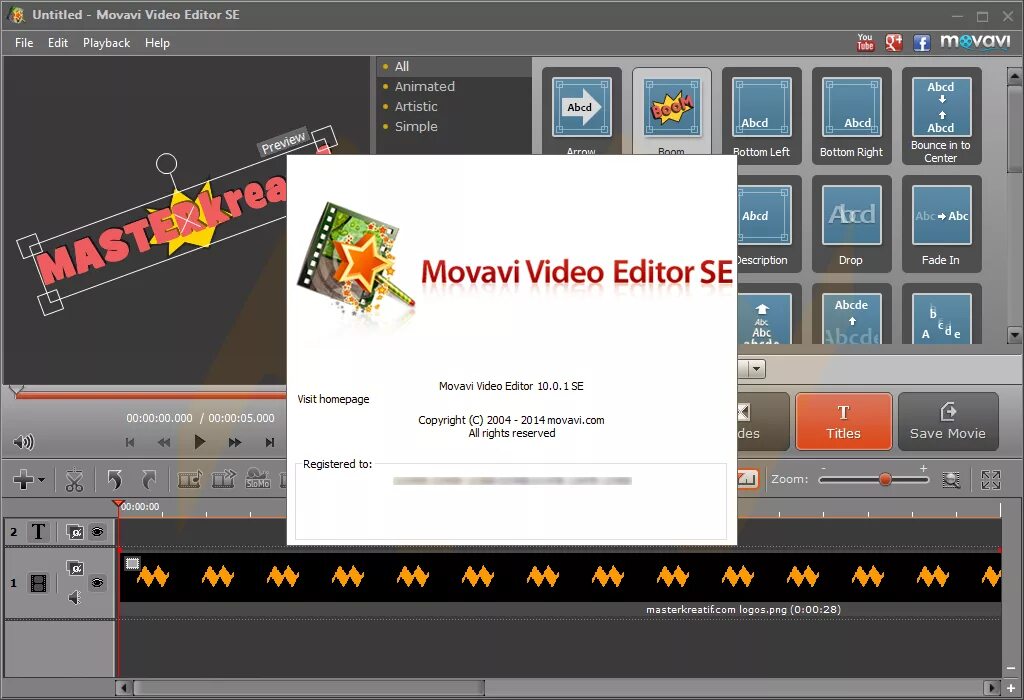Open the dropdown arrow below the titles gallery
This screenshot has width=1024, height=700.
tap(756, 369)
